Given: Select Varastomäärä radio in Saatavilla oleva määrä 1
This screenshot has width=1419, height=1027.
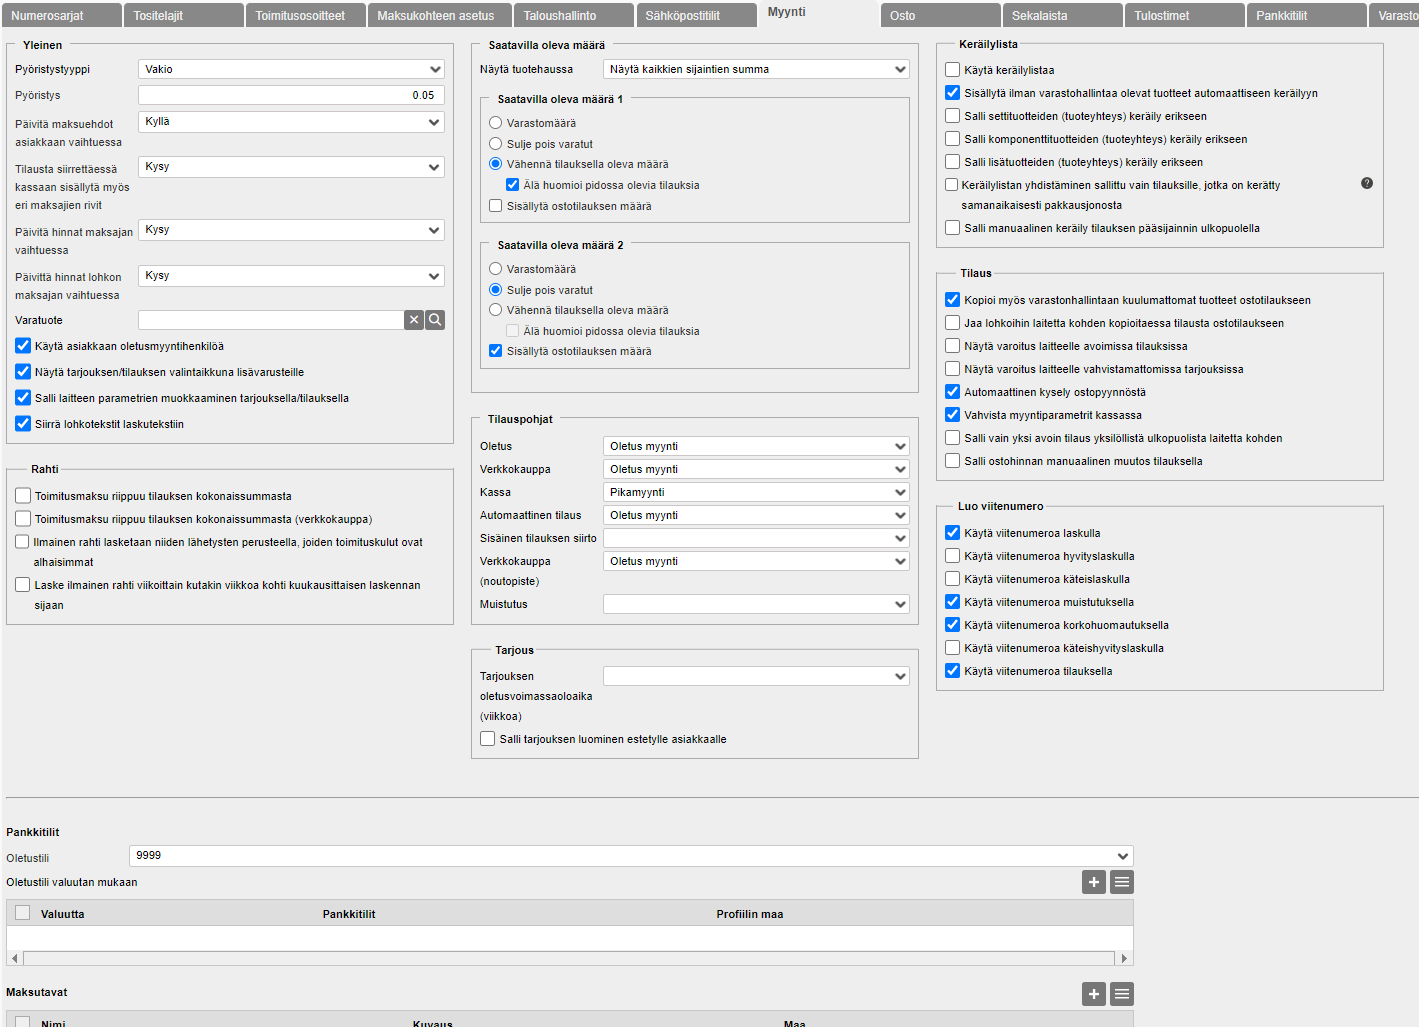Looking at the screenshot, I should coord(495,123).
